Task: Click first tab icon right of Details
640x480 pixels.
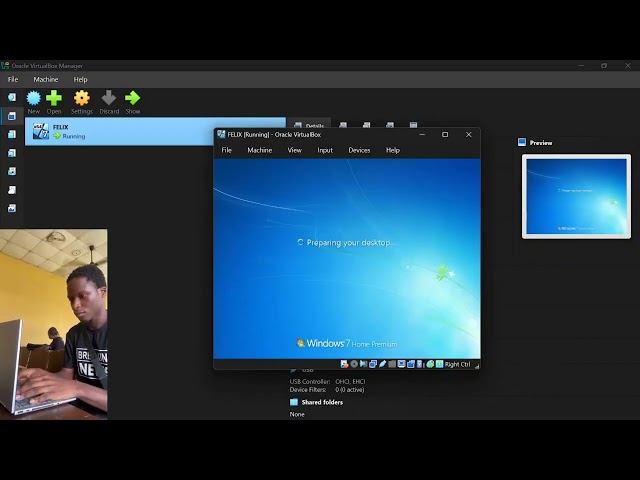Action: coord(343,124)
